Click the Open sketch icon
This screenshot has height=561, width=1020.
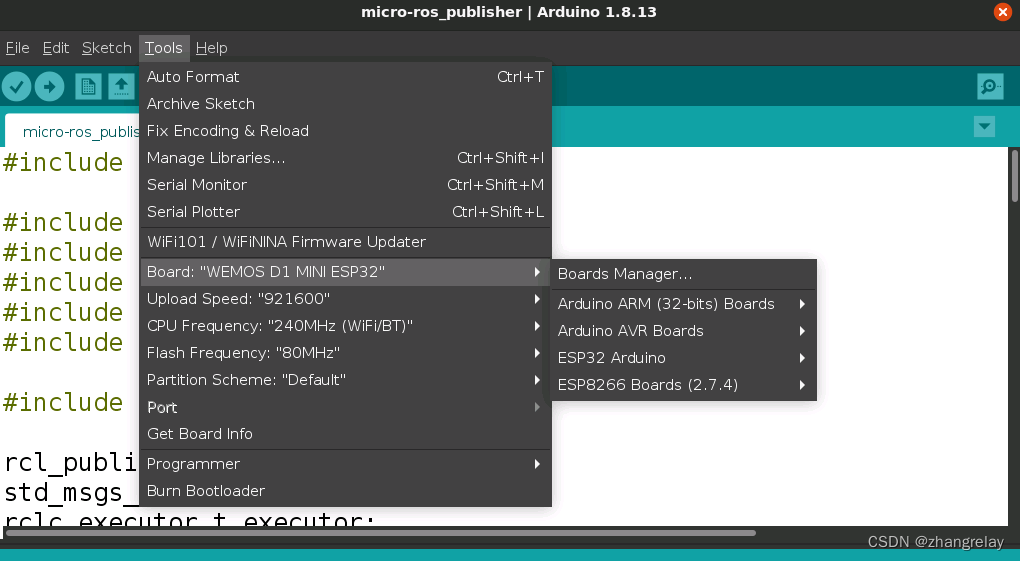(121, 87)
